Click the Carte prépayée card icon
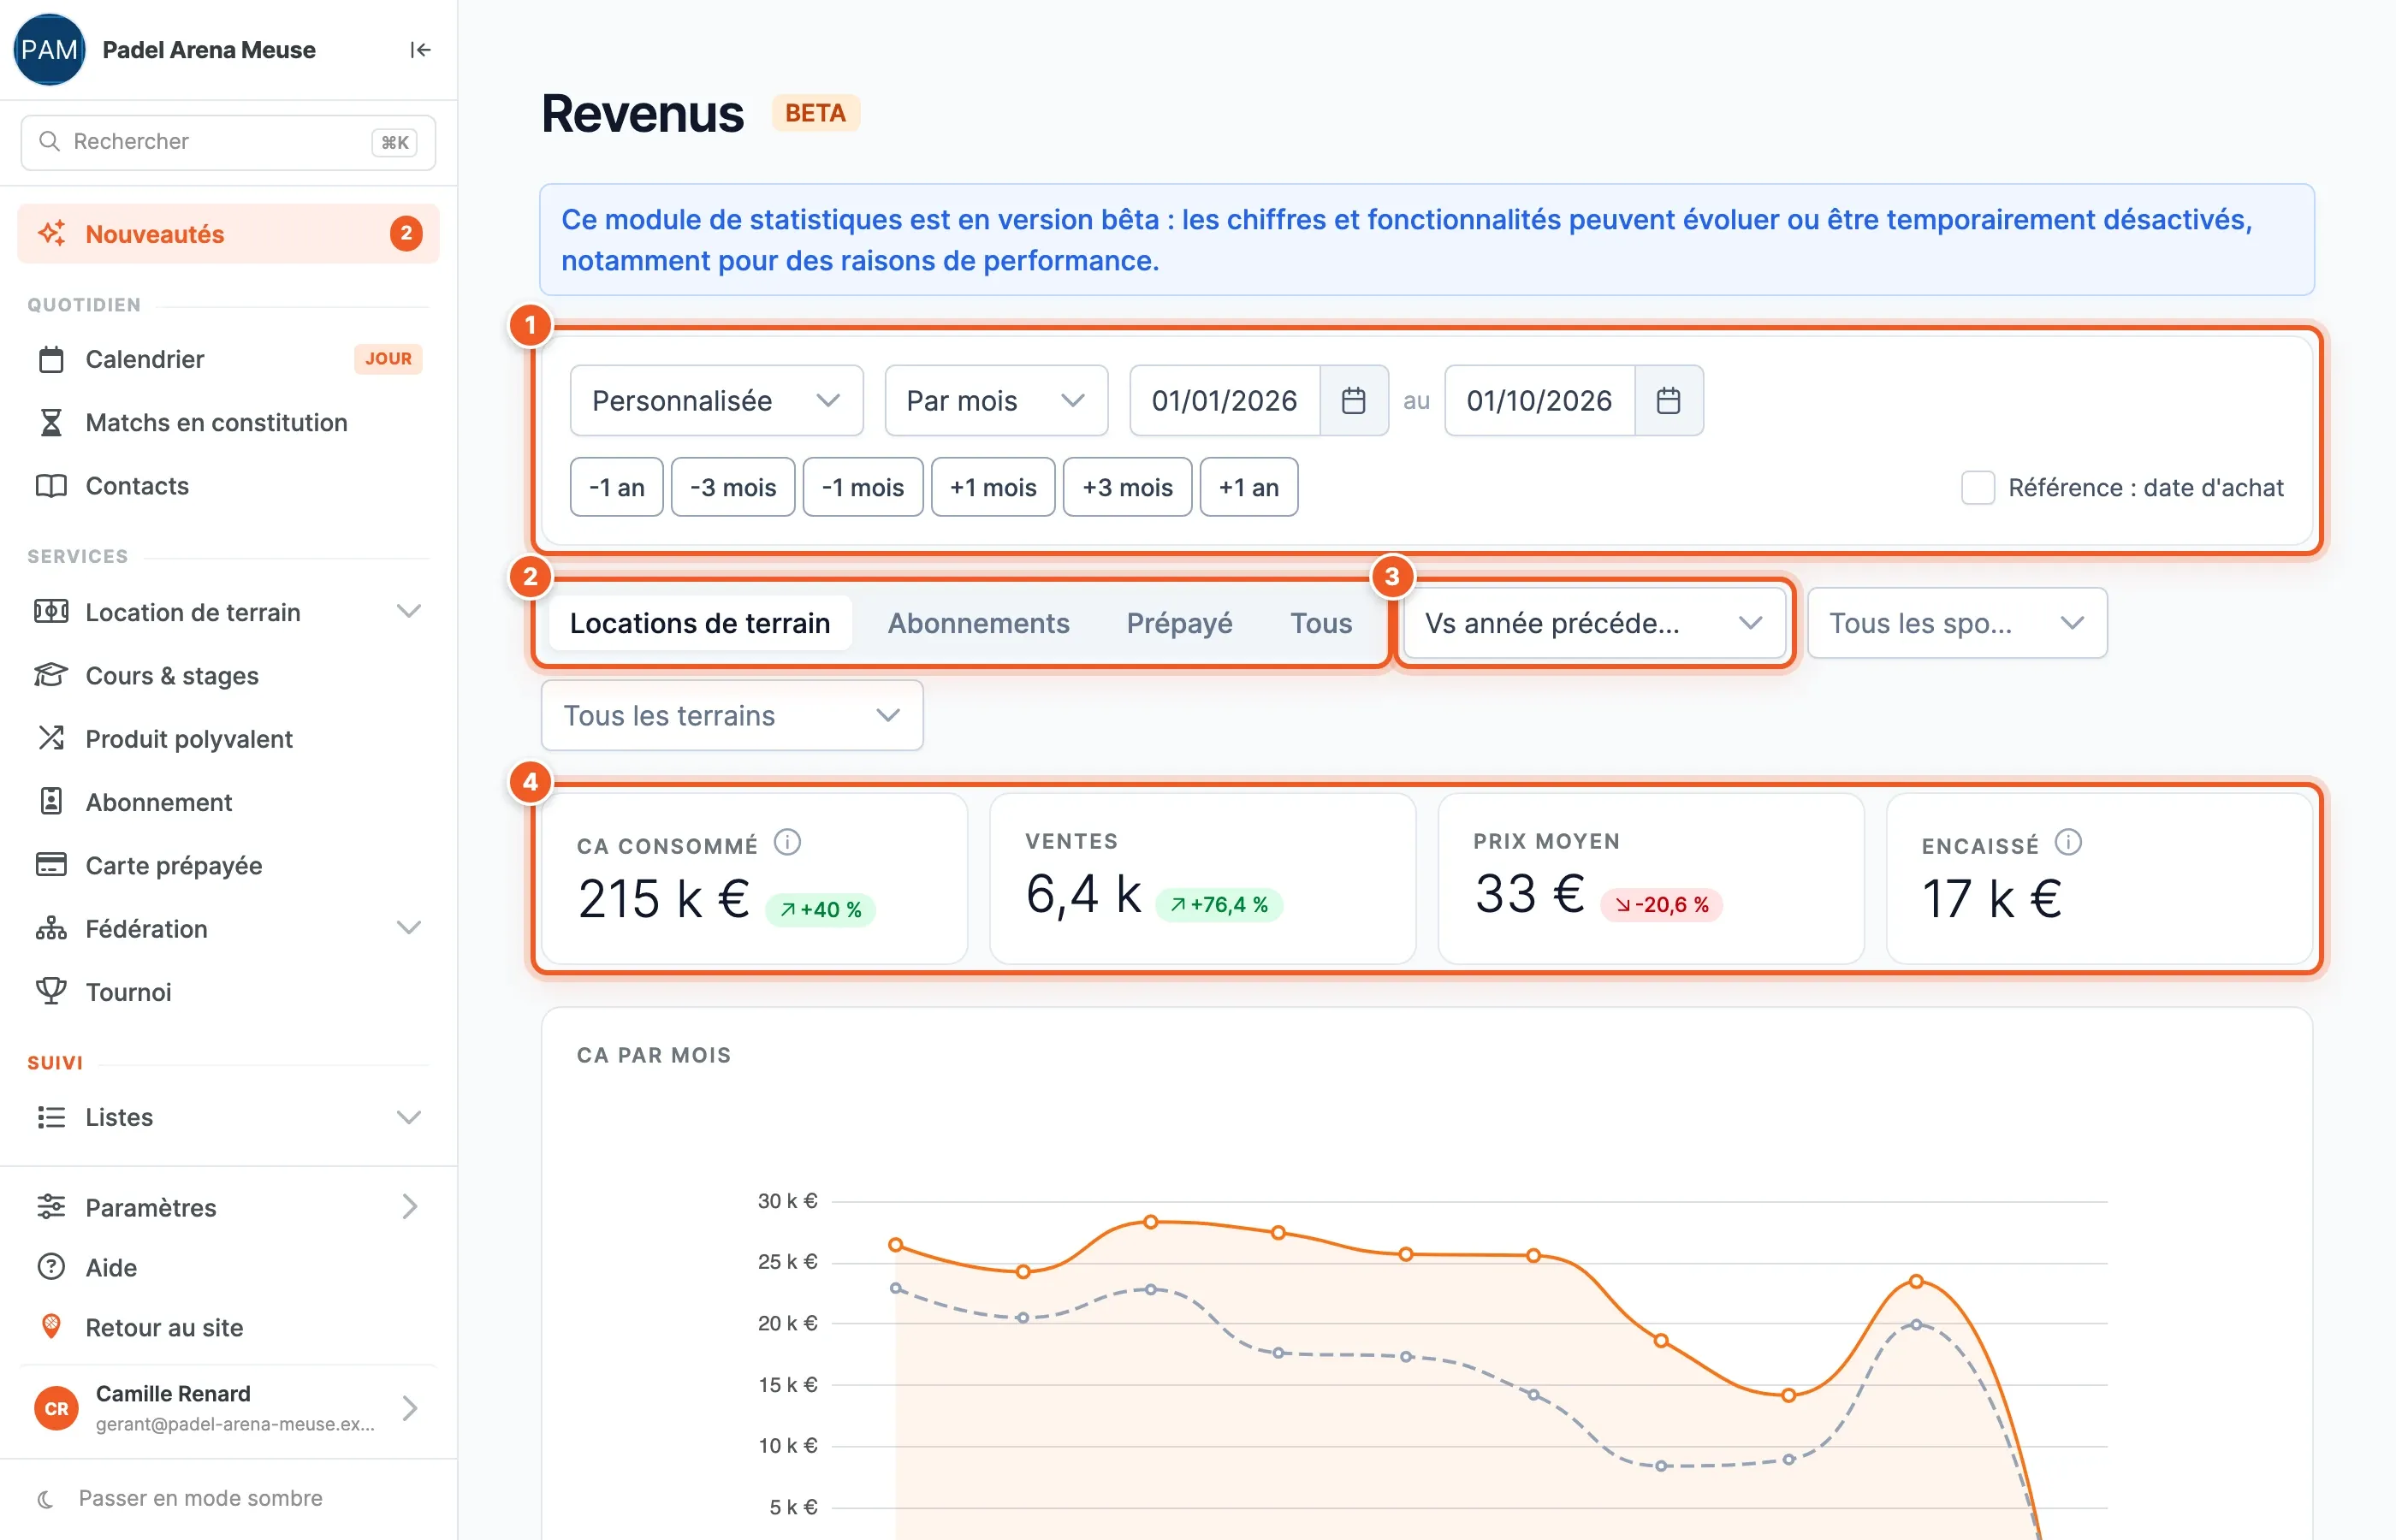This screenshot has width=2396, height=1540. (x=51, y=864)
